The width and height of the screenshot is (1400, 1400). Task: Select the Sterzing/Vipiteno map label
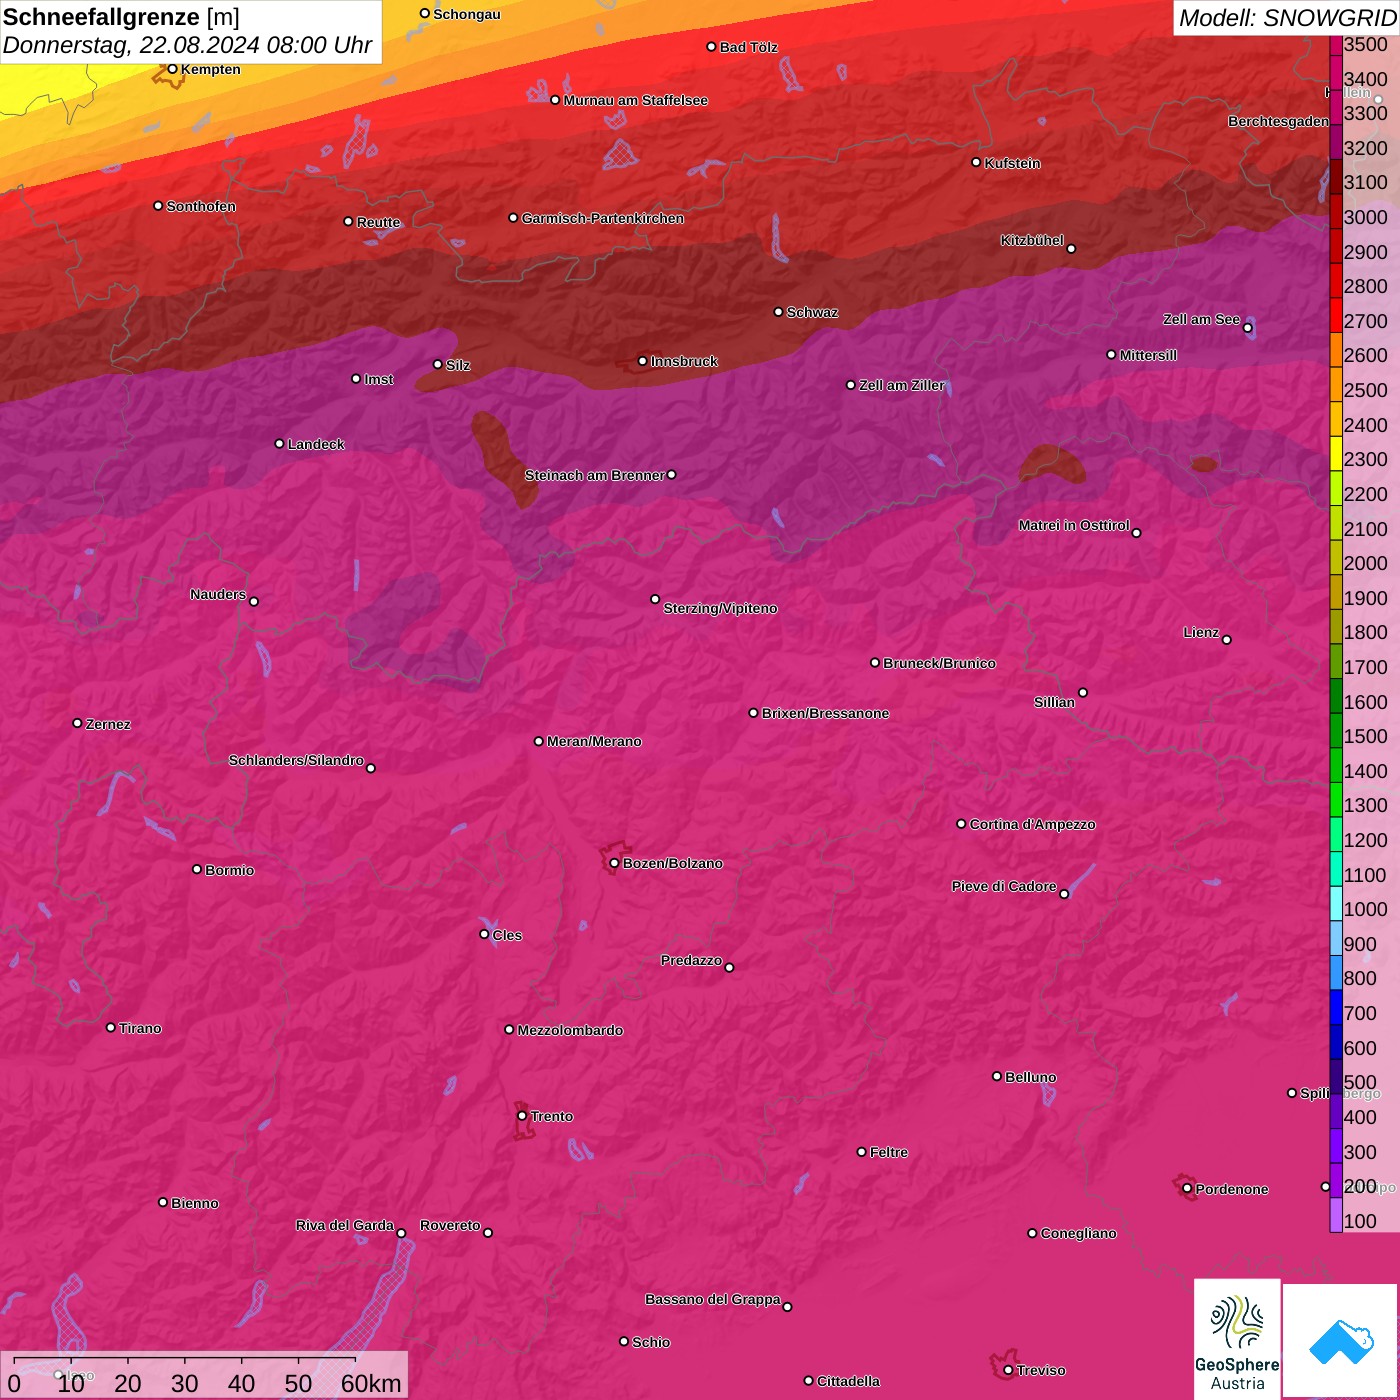[720, 609]
